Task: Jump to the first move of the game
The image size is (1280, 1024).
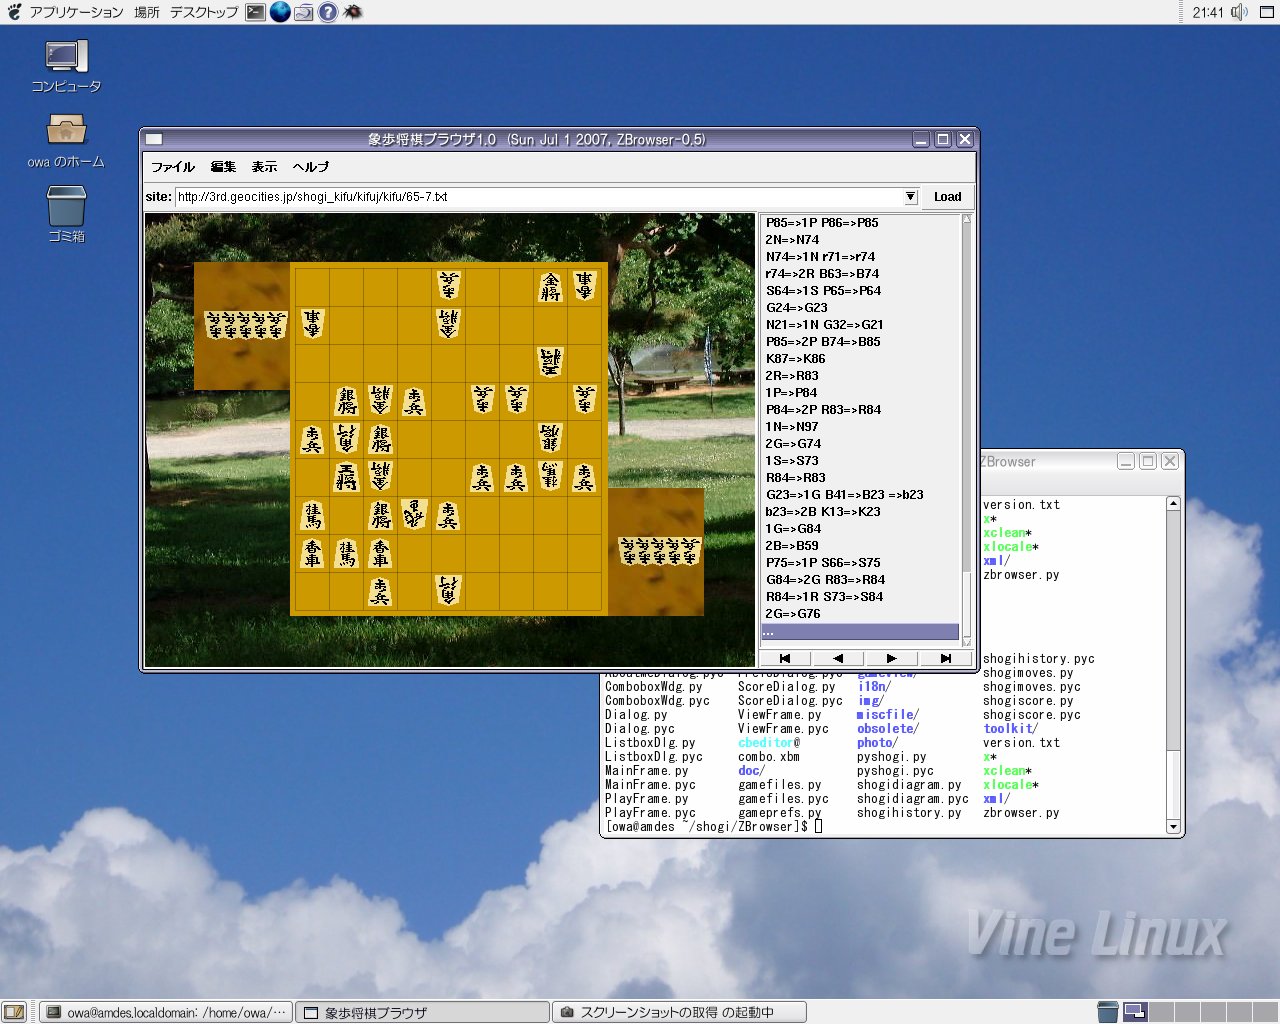Action: 785,658
